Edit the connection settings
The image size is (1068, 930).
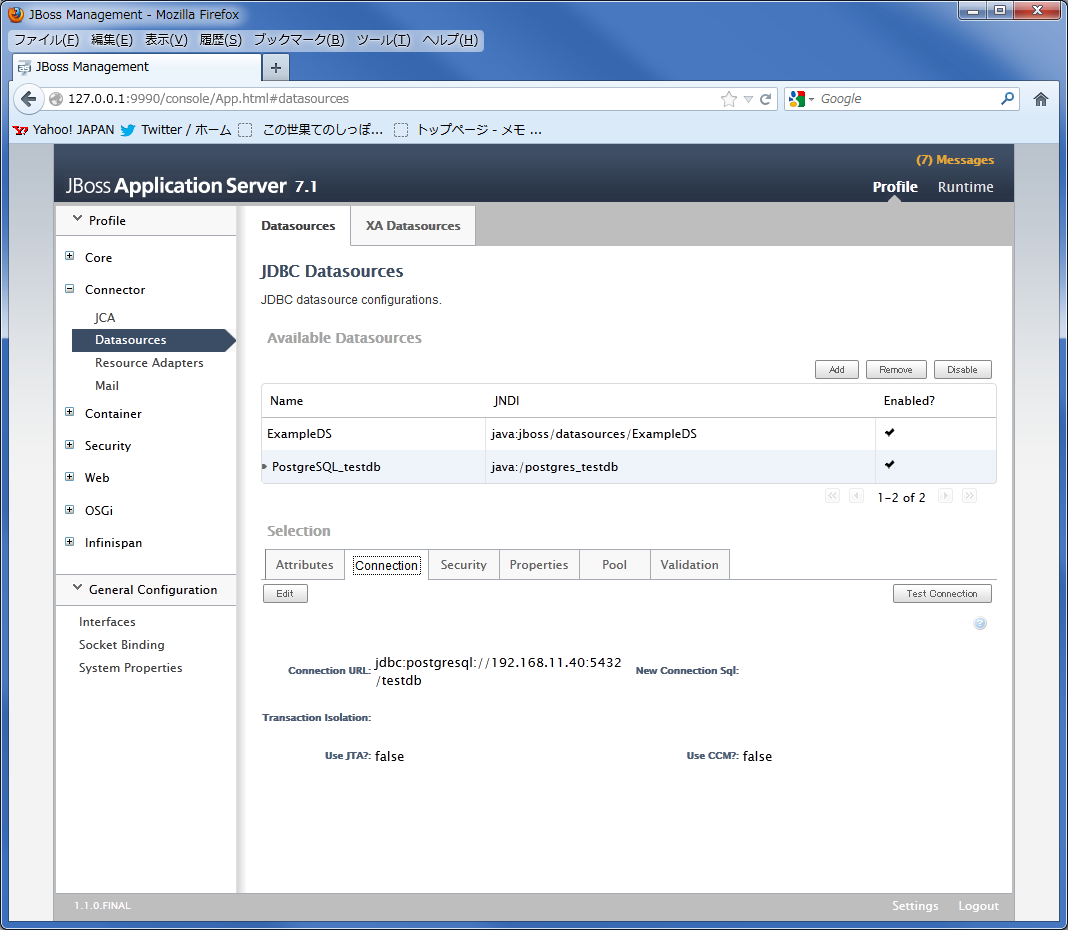[x=285, y=593]
